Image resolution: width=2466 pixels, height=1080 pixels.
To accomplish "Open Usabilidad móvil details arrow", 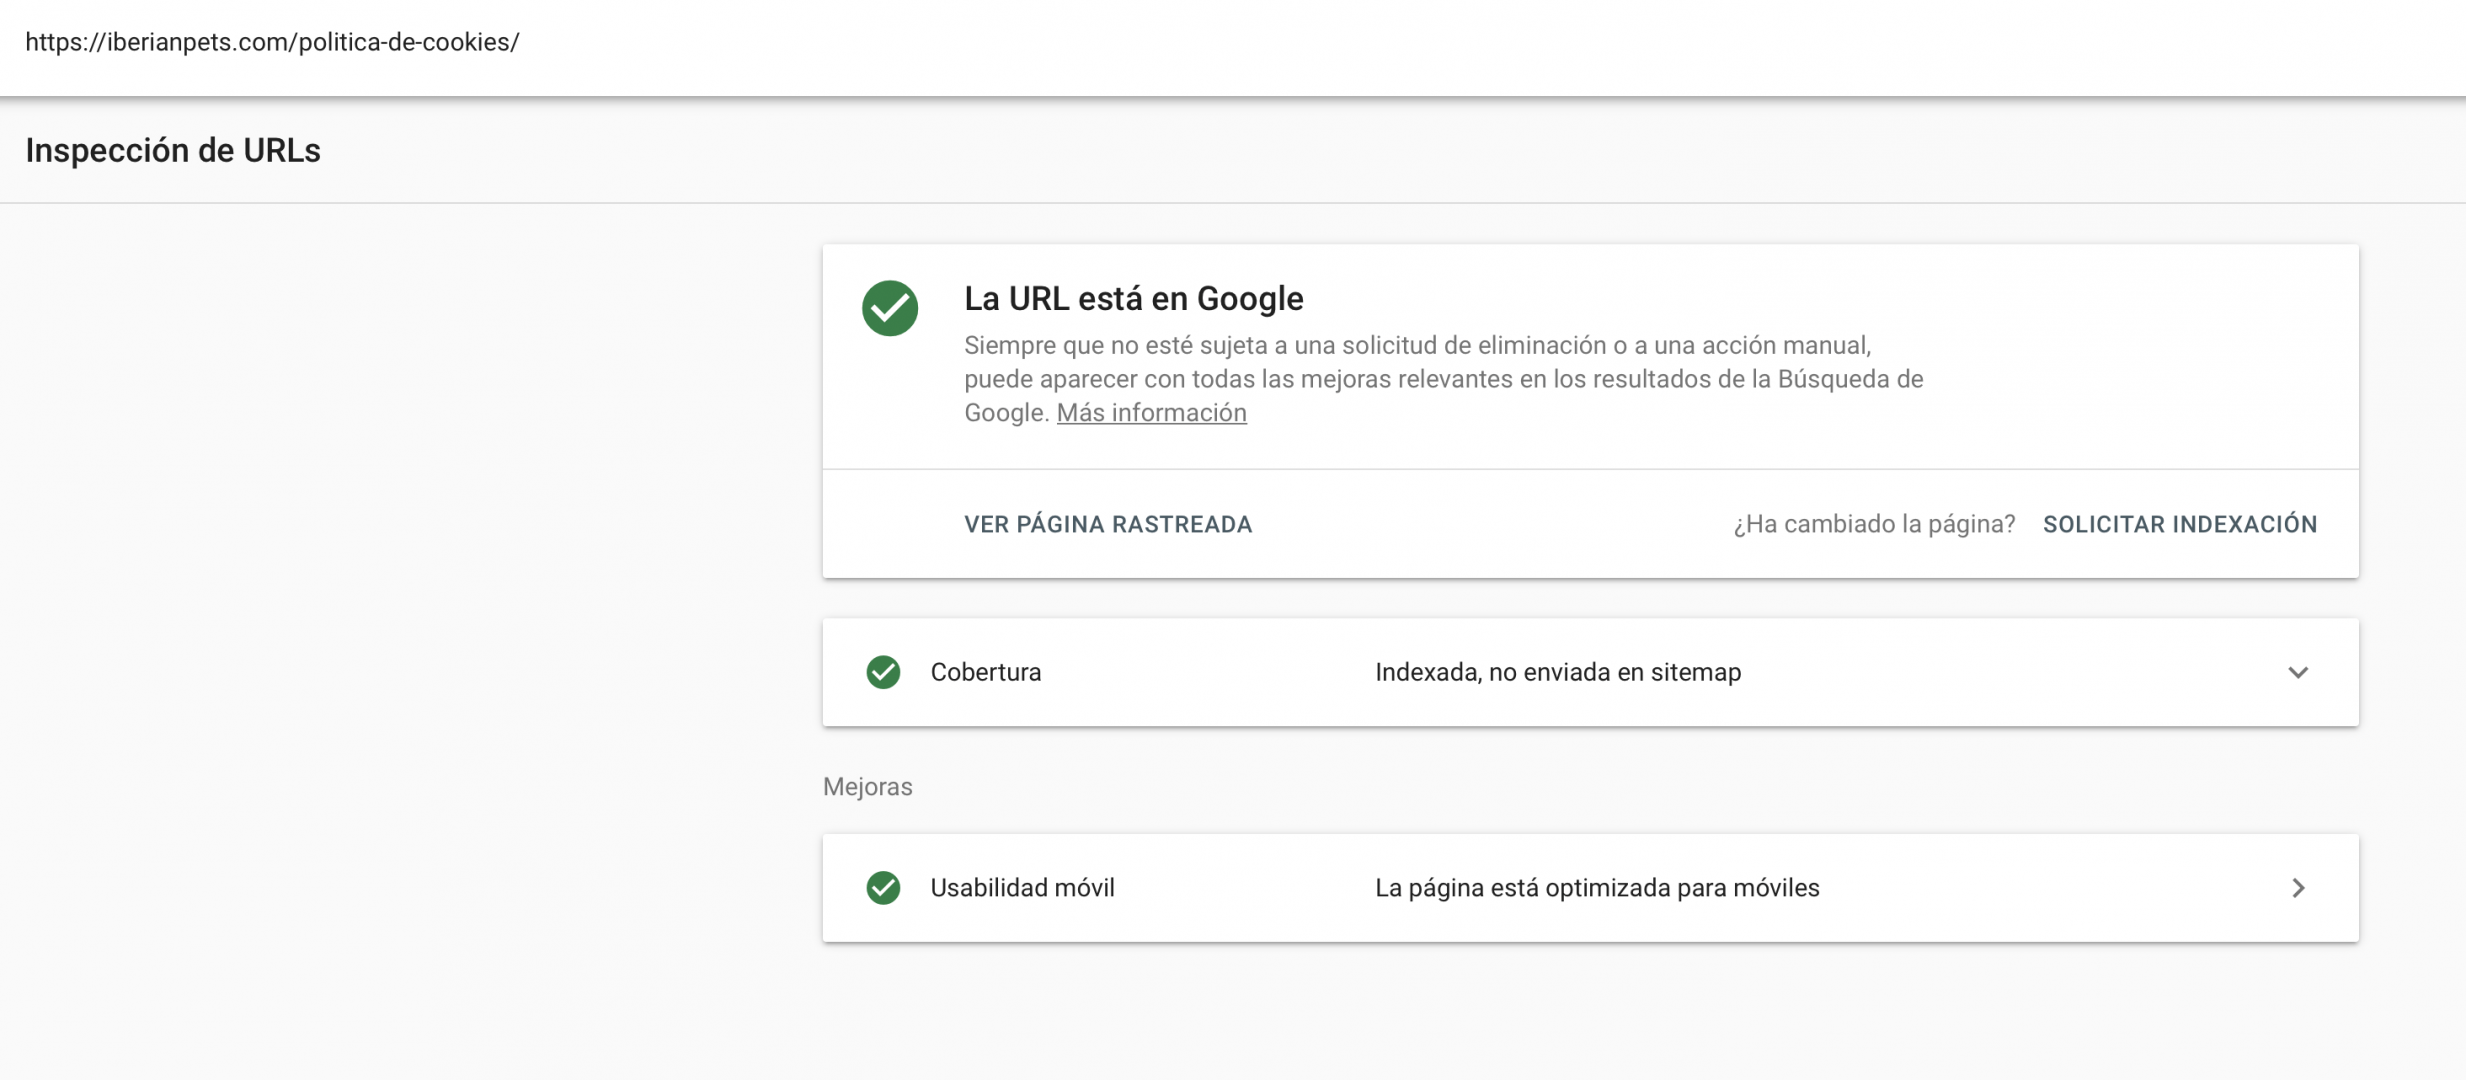I will 2298,888.
